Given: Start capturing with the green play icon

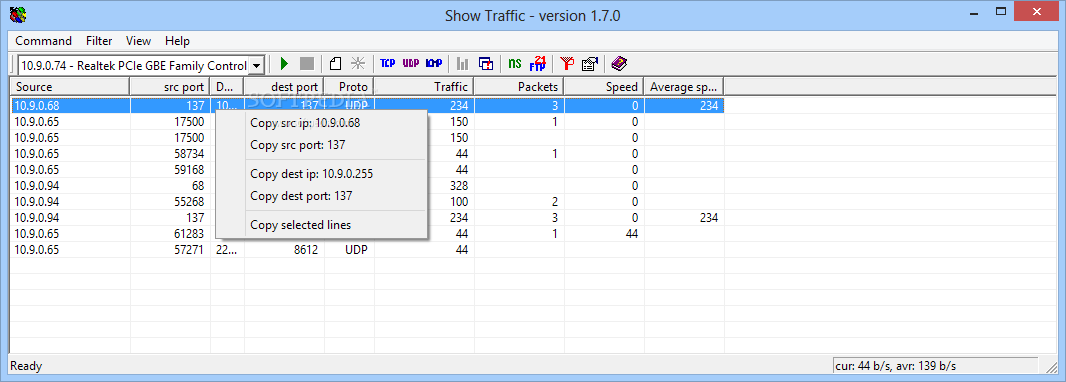Looking at the screenshot, I should (284, 64).
